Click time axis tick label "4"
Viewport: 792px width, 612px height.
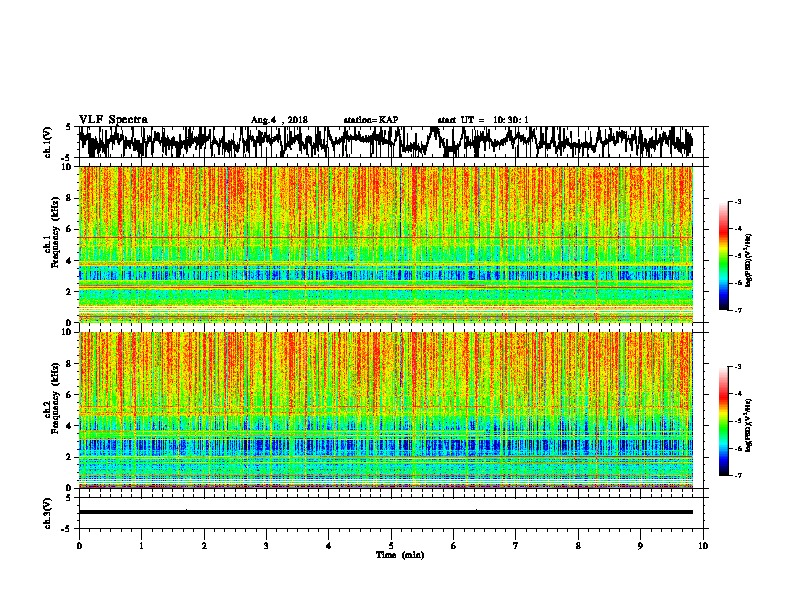tap(329, 546)
